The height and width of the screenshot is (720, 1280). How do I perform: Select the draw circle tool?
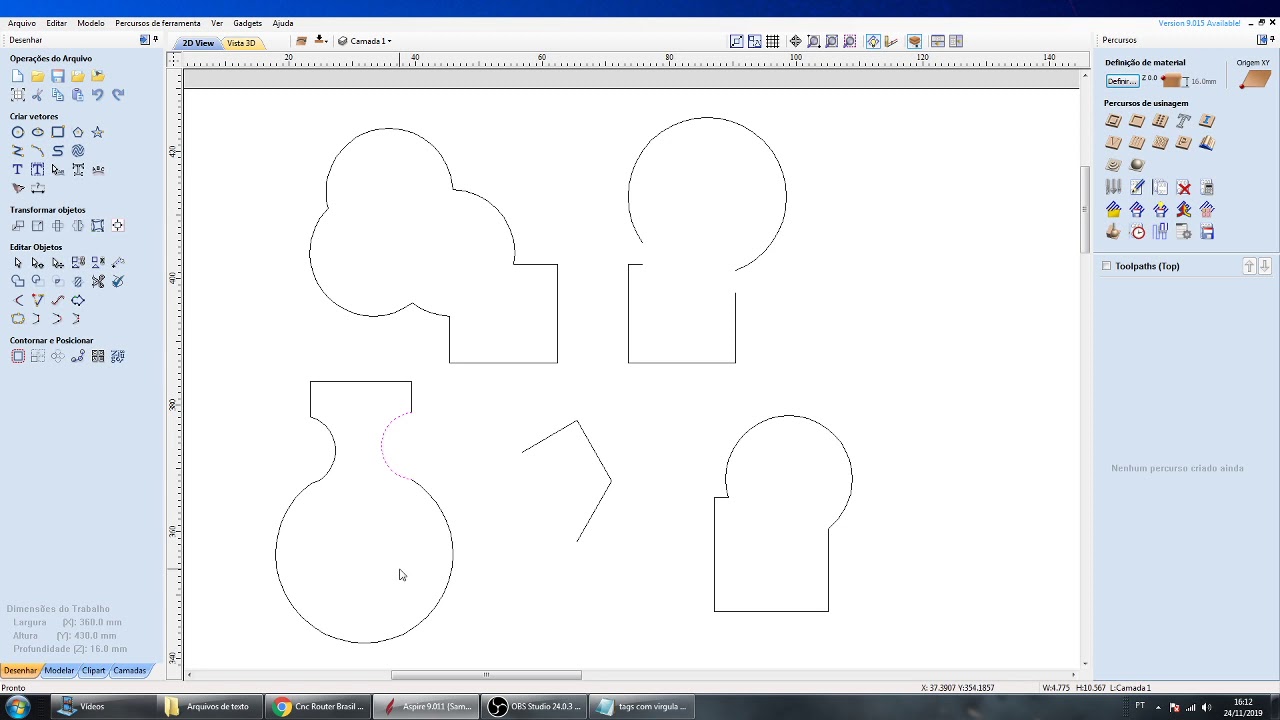point(17,132)
